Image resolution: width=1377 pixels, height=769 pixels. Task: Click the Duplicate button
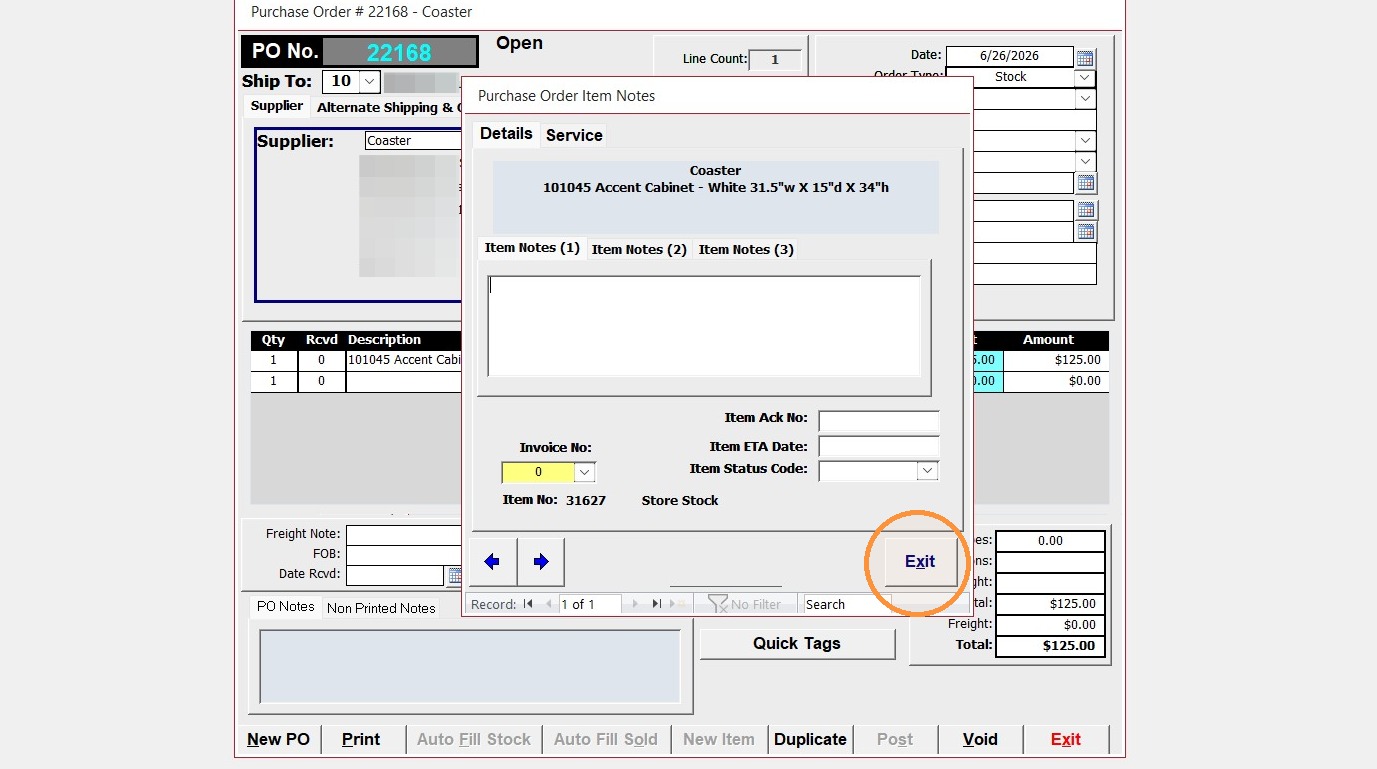pyautogui.click(x=810, y=740)
